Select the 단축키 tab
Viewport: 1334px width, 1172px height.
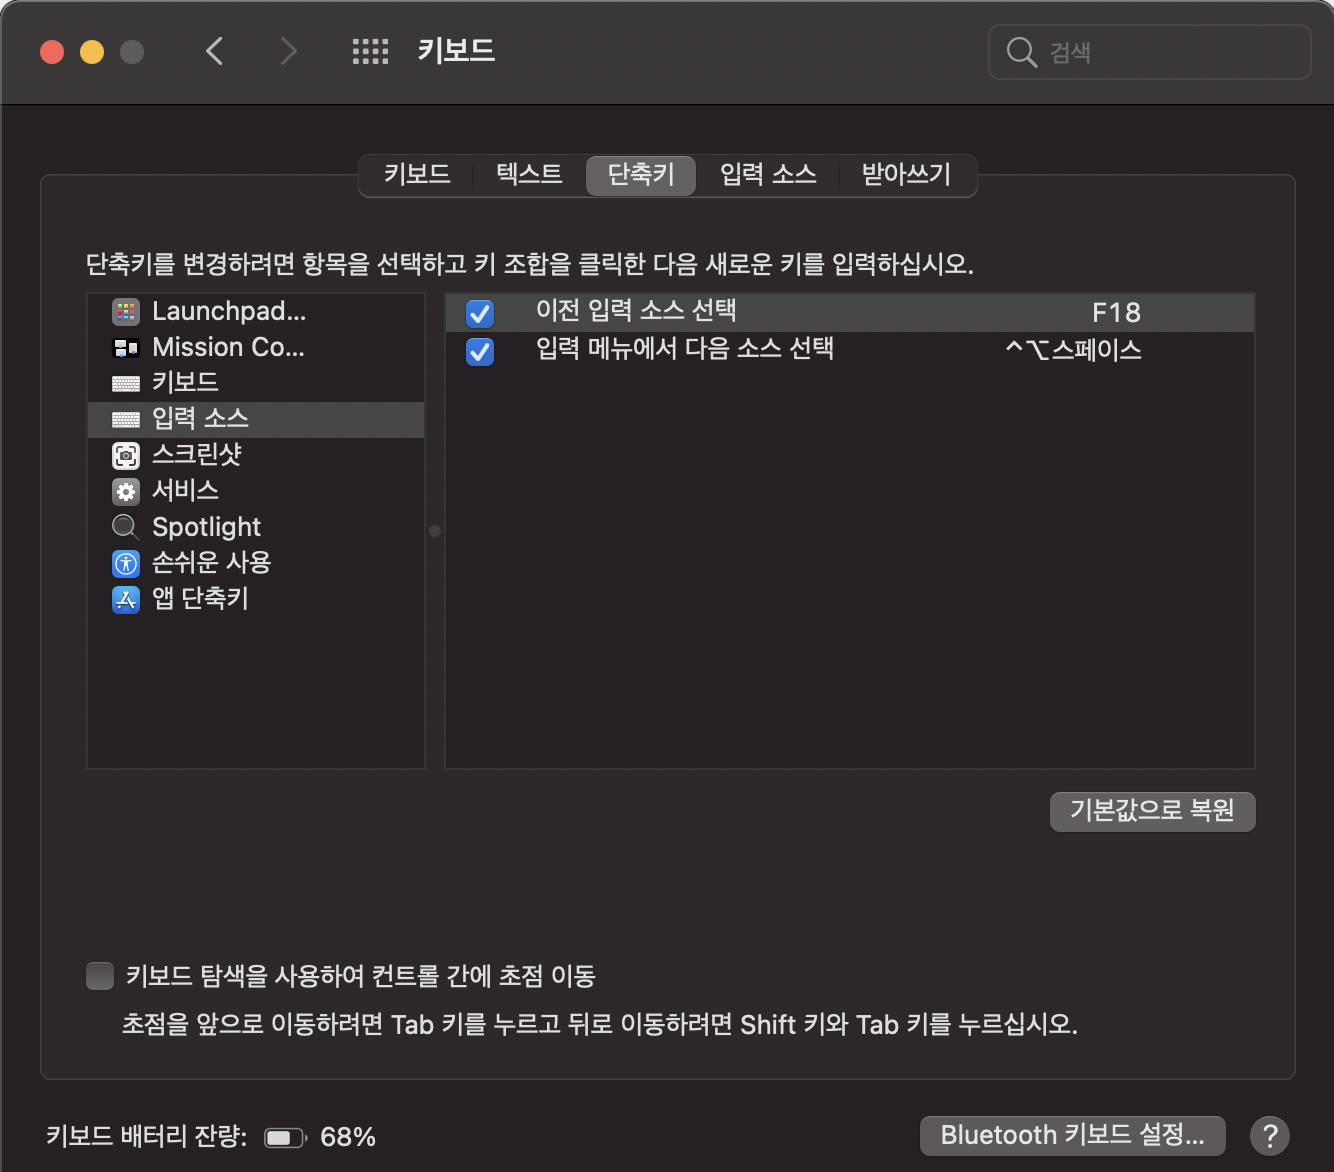coord(641,175)
